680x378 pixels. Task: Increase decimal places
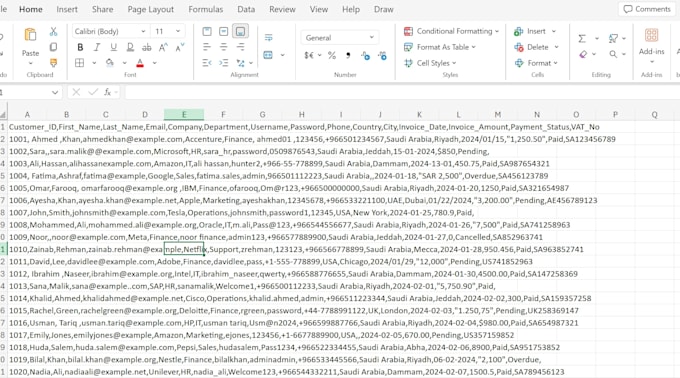pyautogui.click(x=366, y=55)
